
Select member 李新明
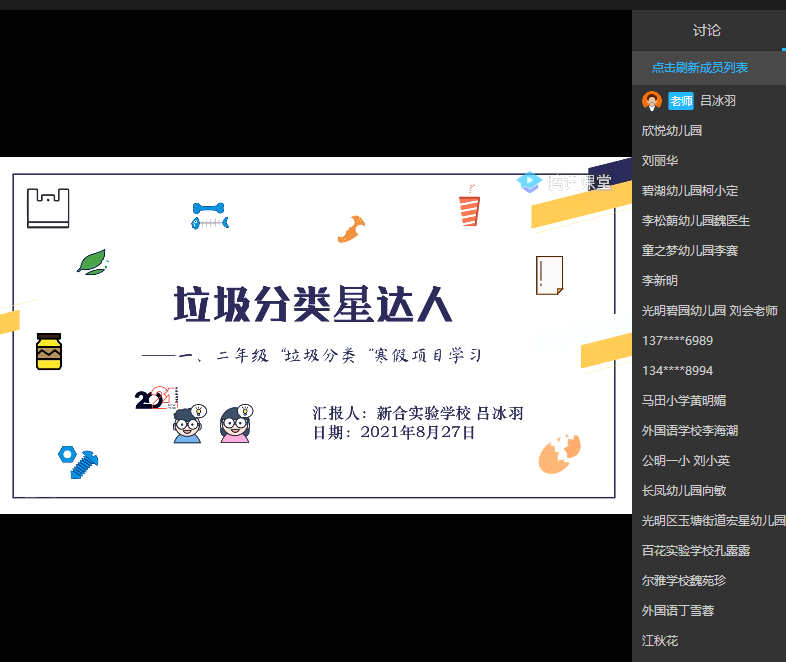point(660,281)
